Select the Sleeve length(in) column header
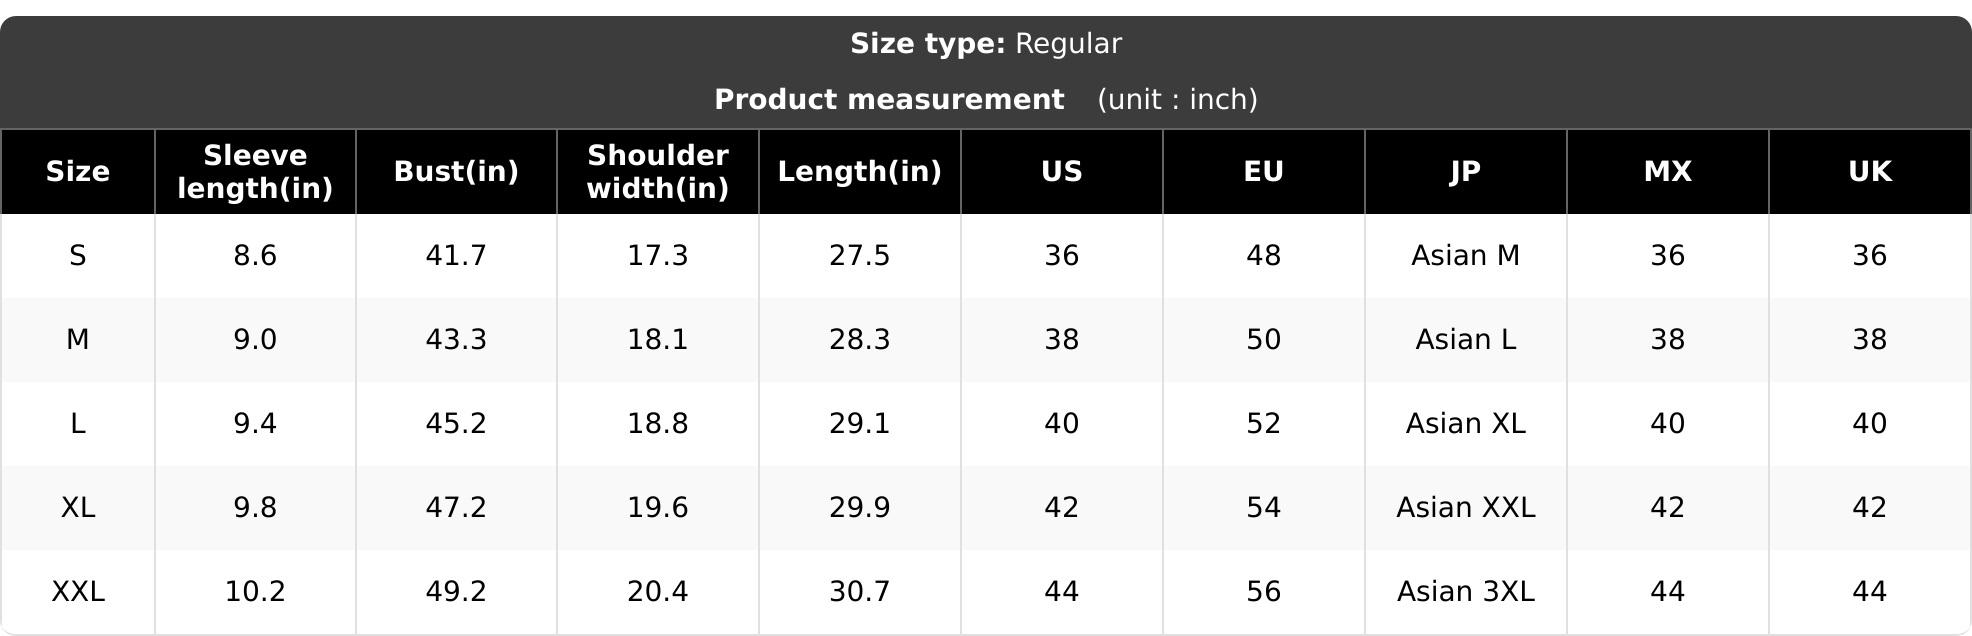This screenshot has width=1972, height=636. [255, 172]
